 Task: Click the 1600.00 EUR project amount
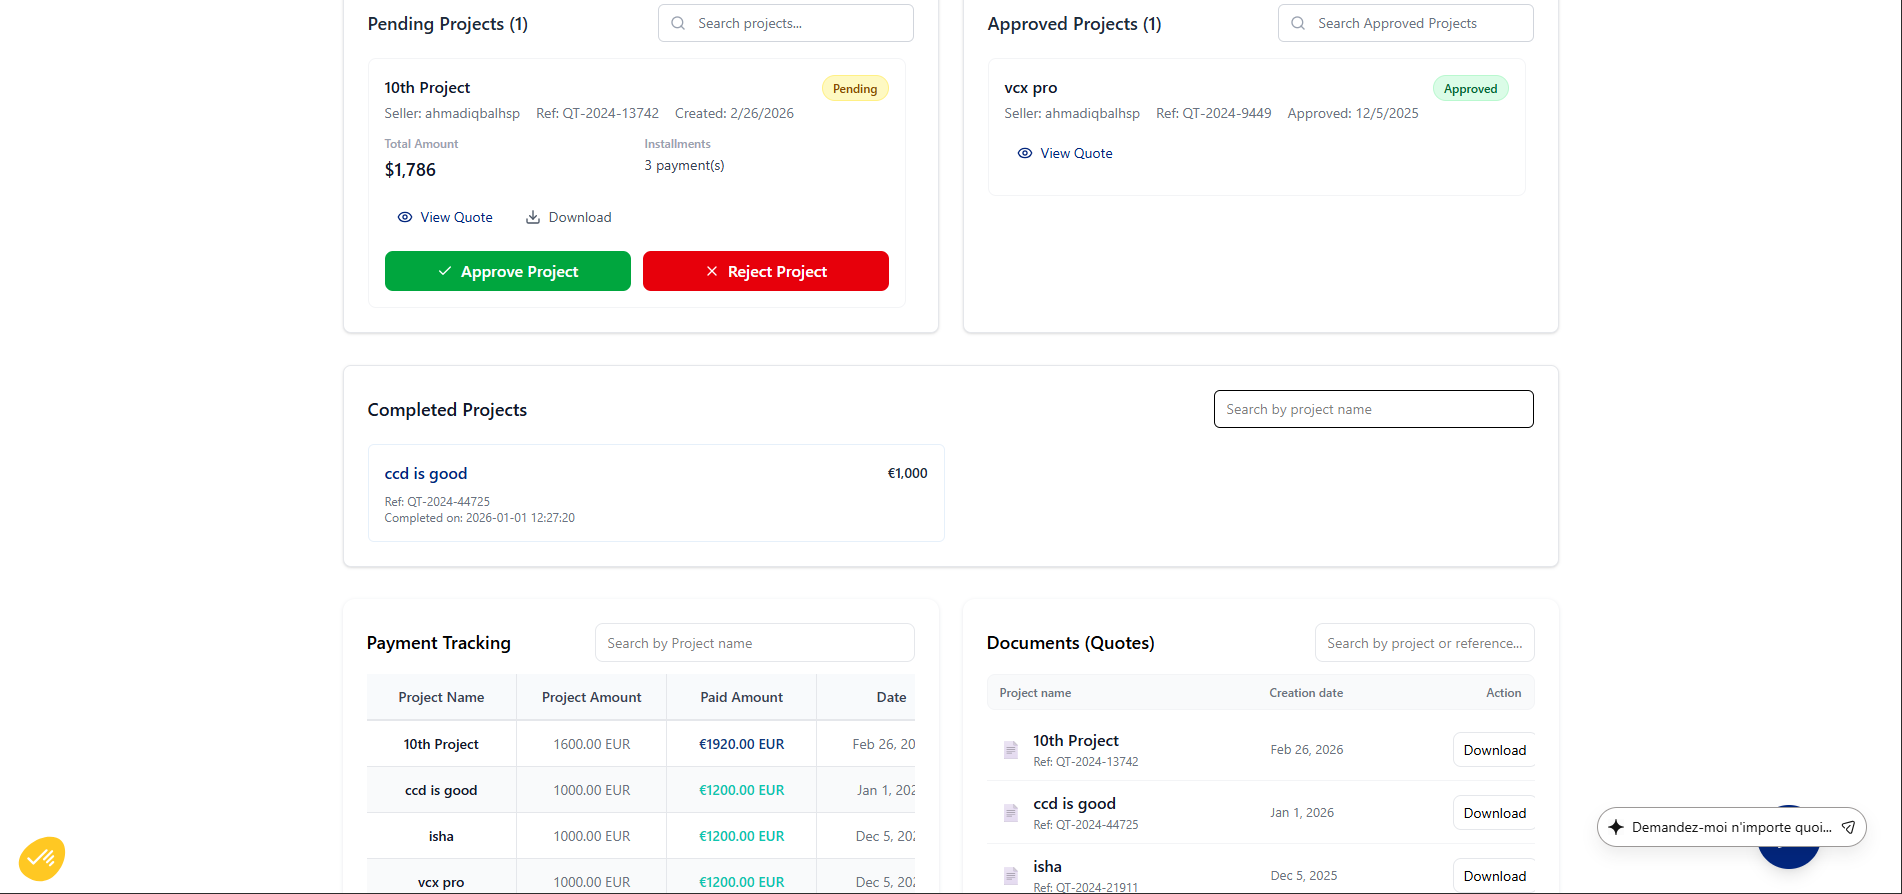coord(592,744)
